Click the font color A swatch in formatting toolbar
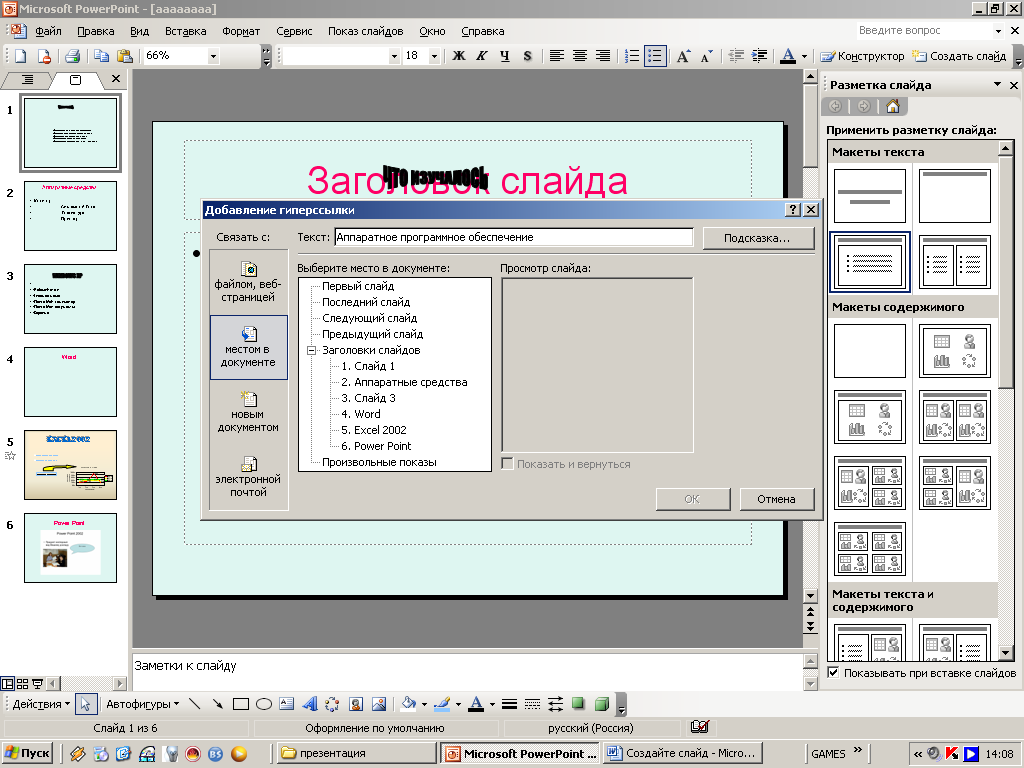The height and width of the screenshot is (768, 1024). 788,56
